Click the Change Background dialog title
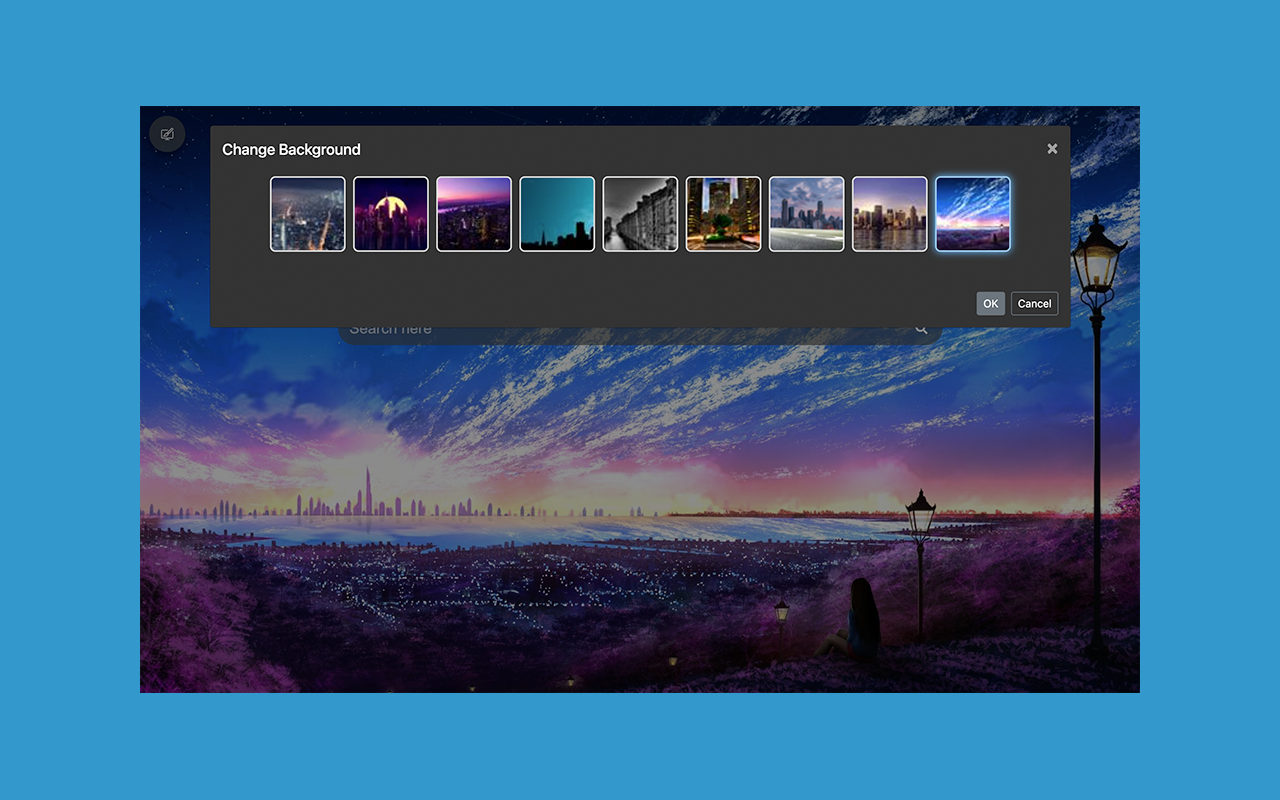This screenshot has height=800, width=1280. tap(290, 149)
